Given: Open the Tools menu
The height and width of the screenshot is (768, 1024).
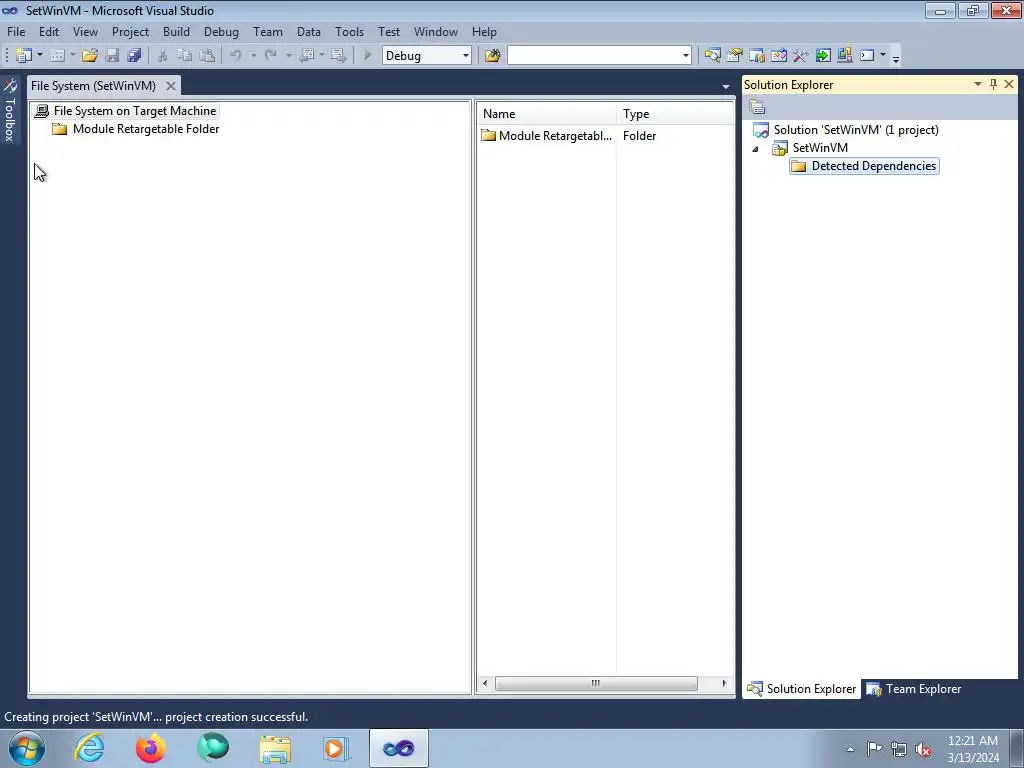Looking at the screenshot, I should point(349,31).
